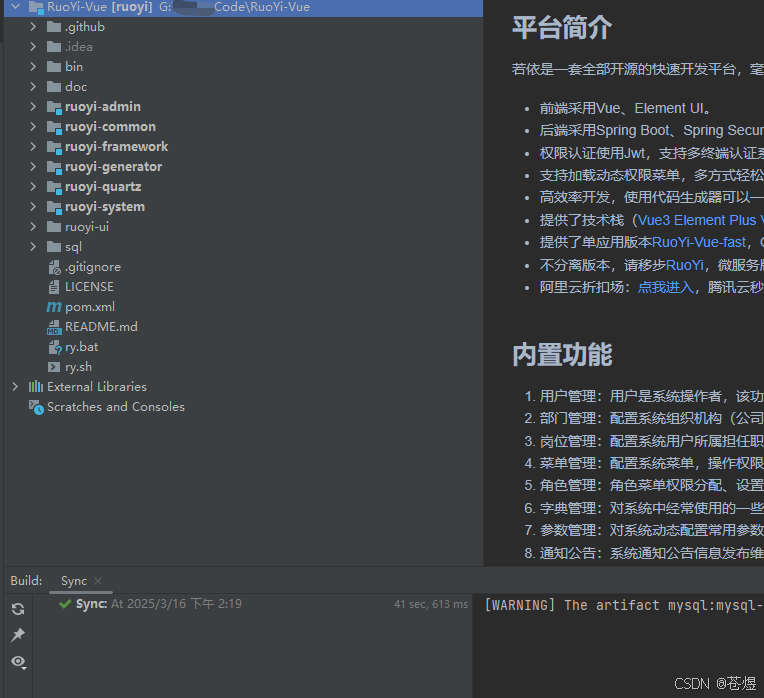The height and width of the screenshot is (698, 764).
Task: Pin the Build tab with pin icon
Action: [x=18, y=635]
